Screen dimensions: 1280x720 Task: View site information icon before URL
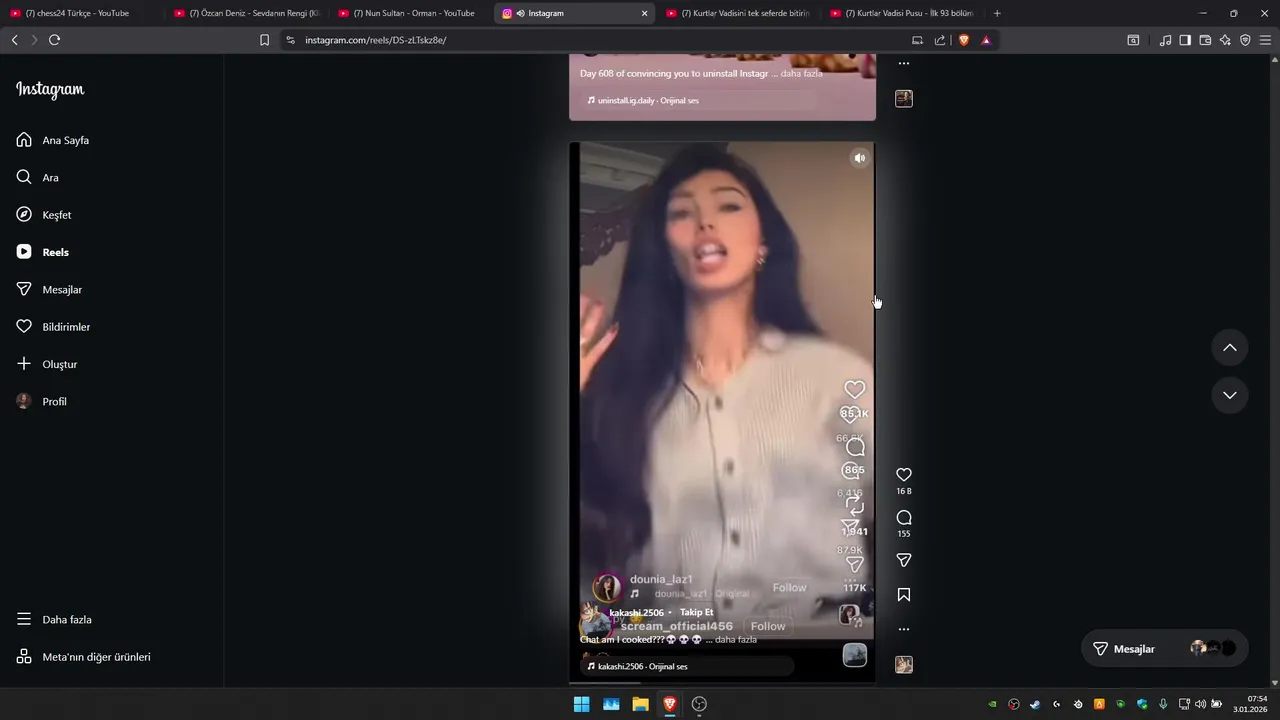(291, 40)
